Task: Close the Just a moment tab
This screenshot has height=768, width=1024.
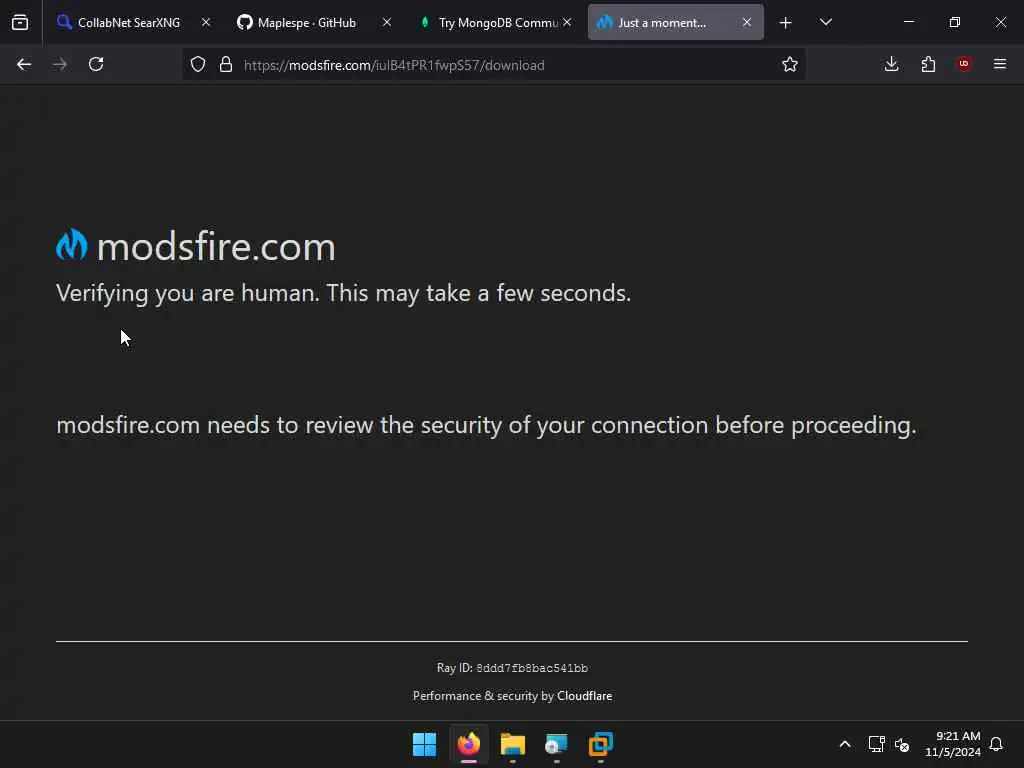Action: click(746, 22)
